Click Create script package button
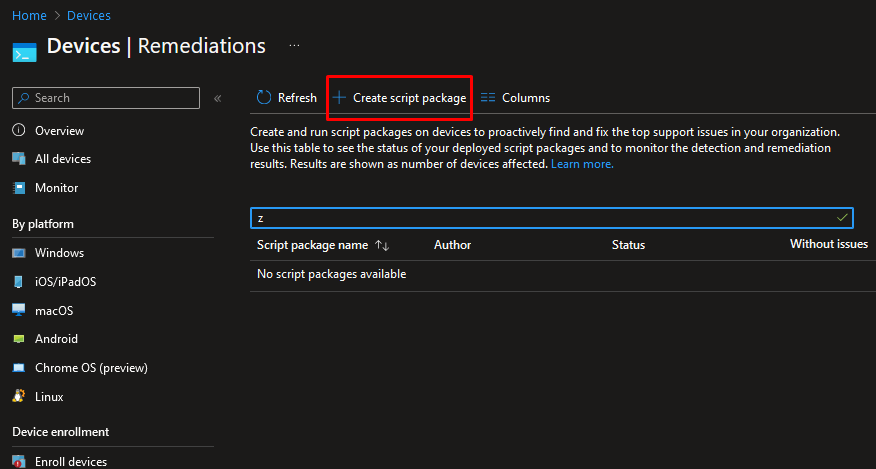The width and height of the screenshot is (876, 469). [x=399, y=98]
